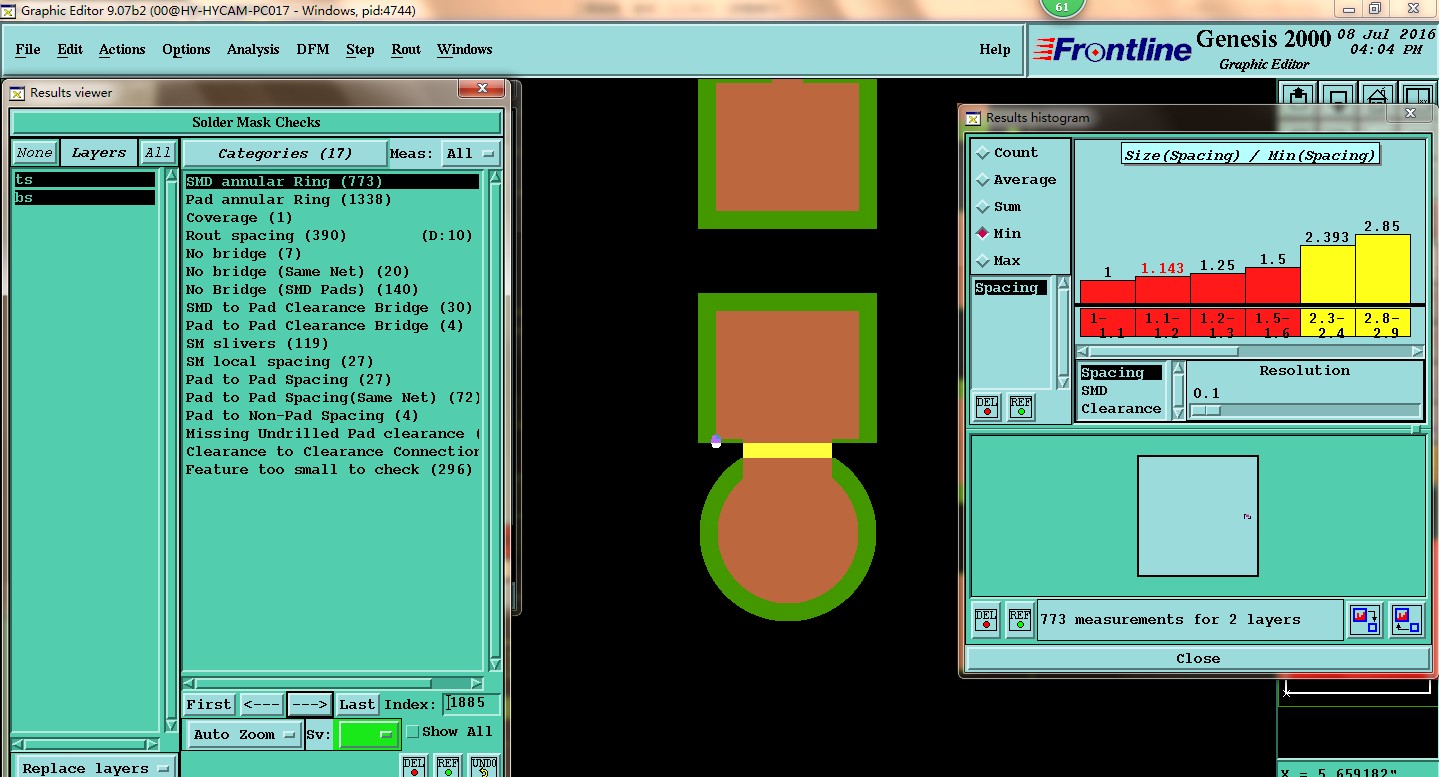Click DEL icon beside the 773 measurements status
1439x777 pixels.
[x=986, y=620]
